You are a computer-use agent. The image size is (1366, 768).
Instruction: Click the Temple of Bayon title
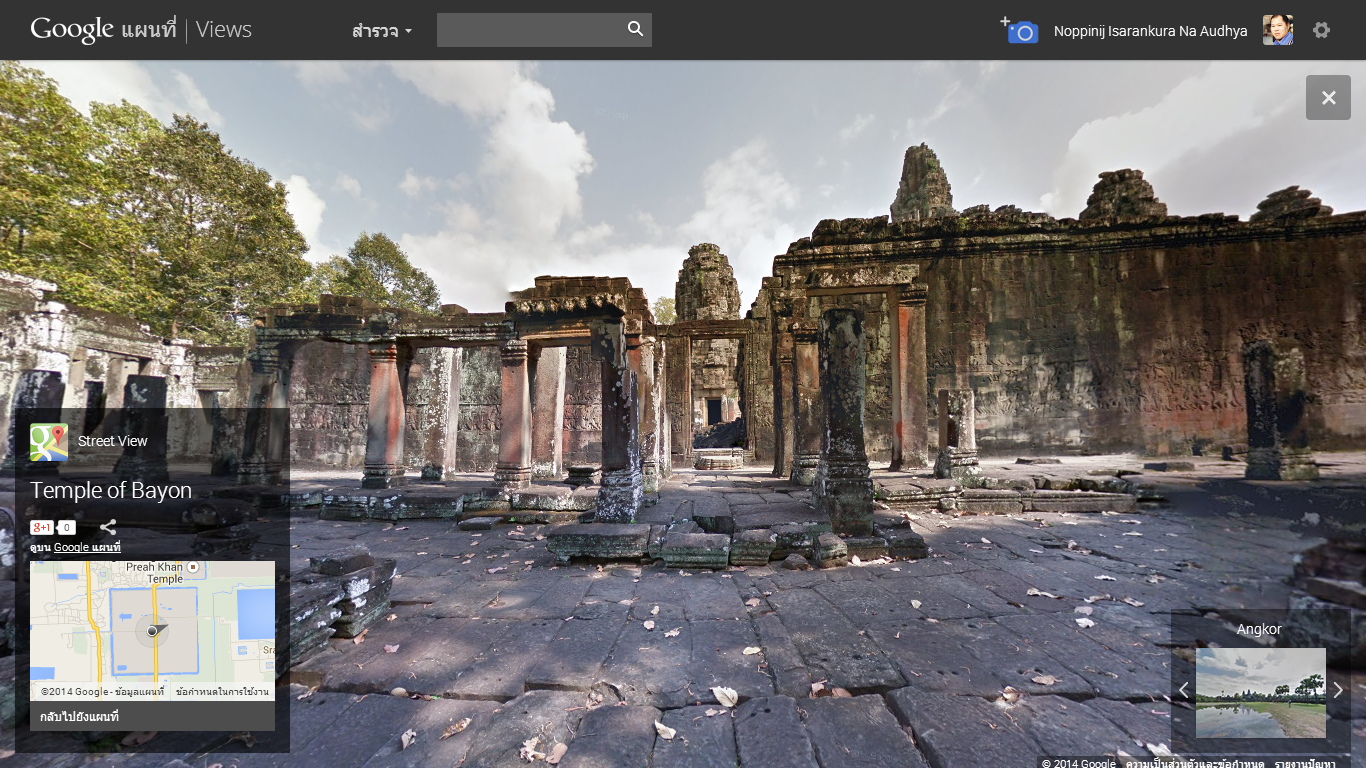[x=111, y=491]
